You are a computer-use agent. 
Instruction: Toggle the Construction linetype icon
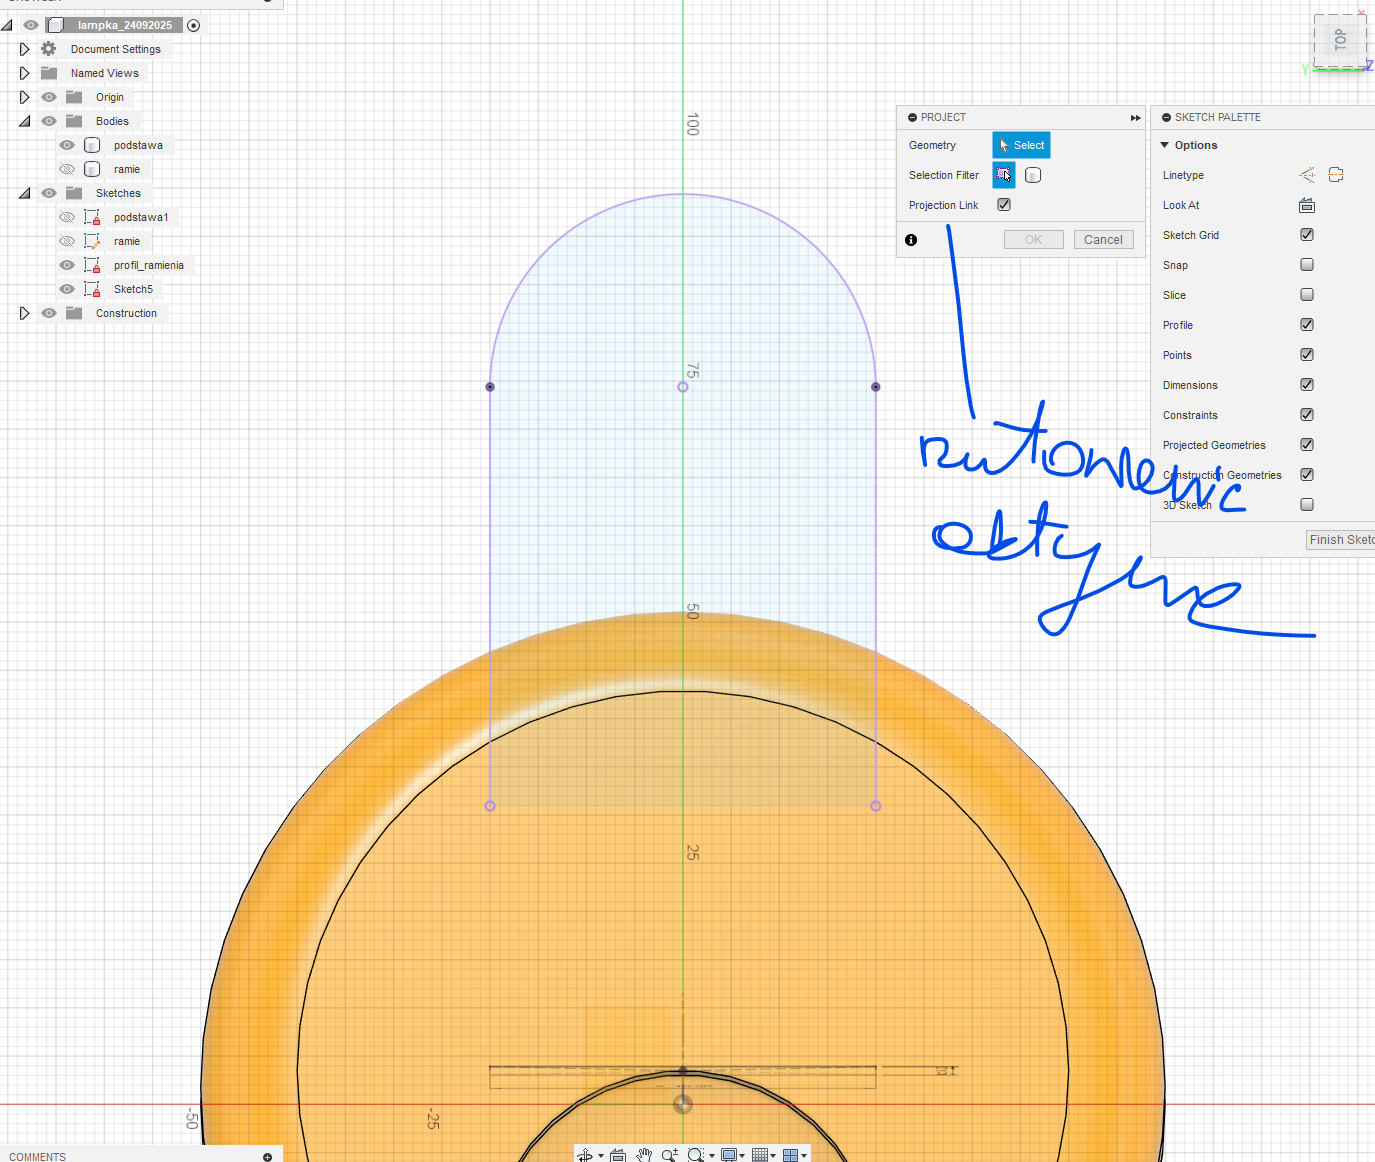coord(1306,175)
